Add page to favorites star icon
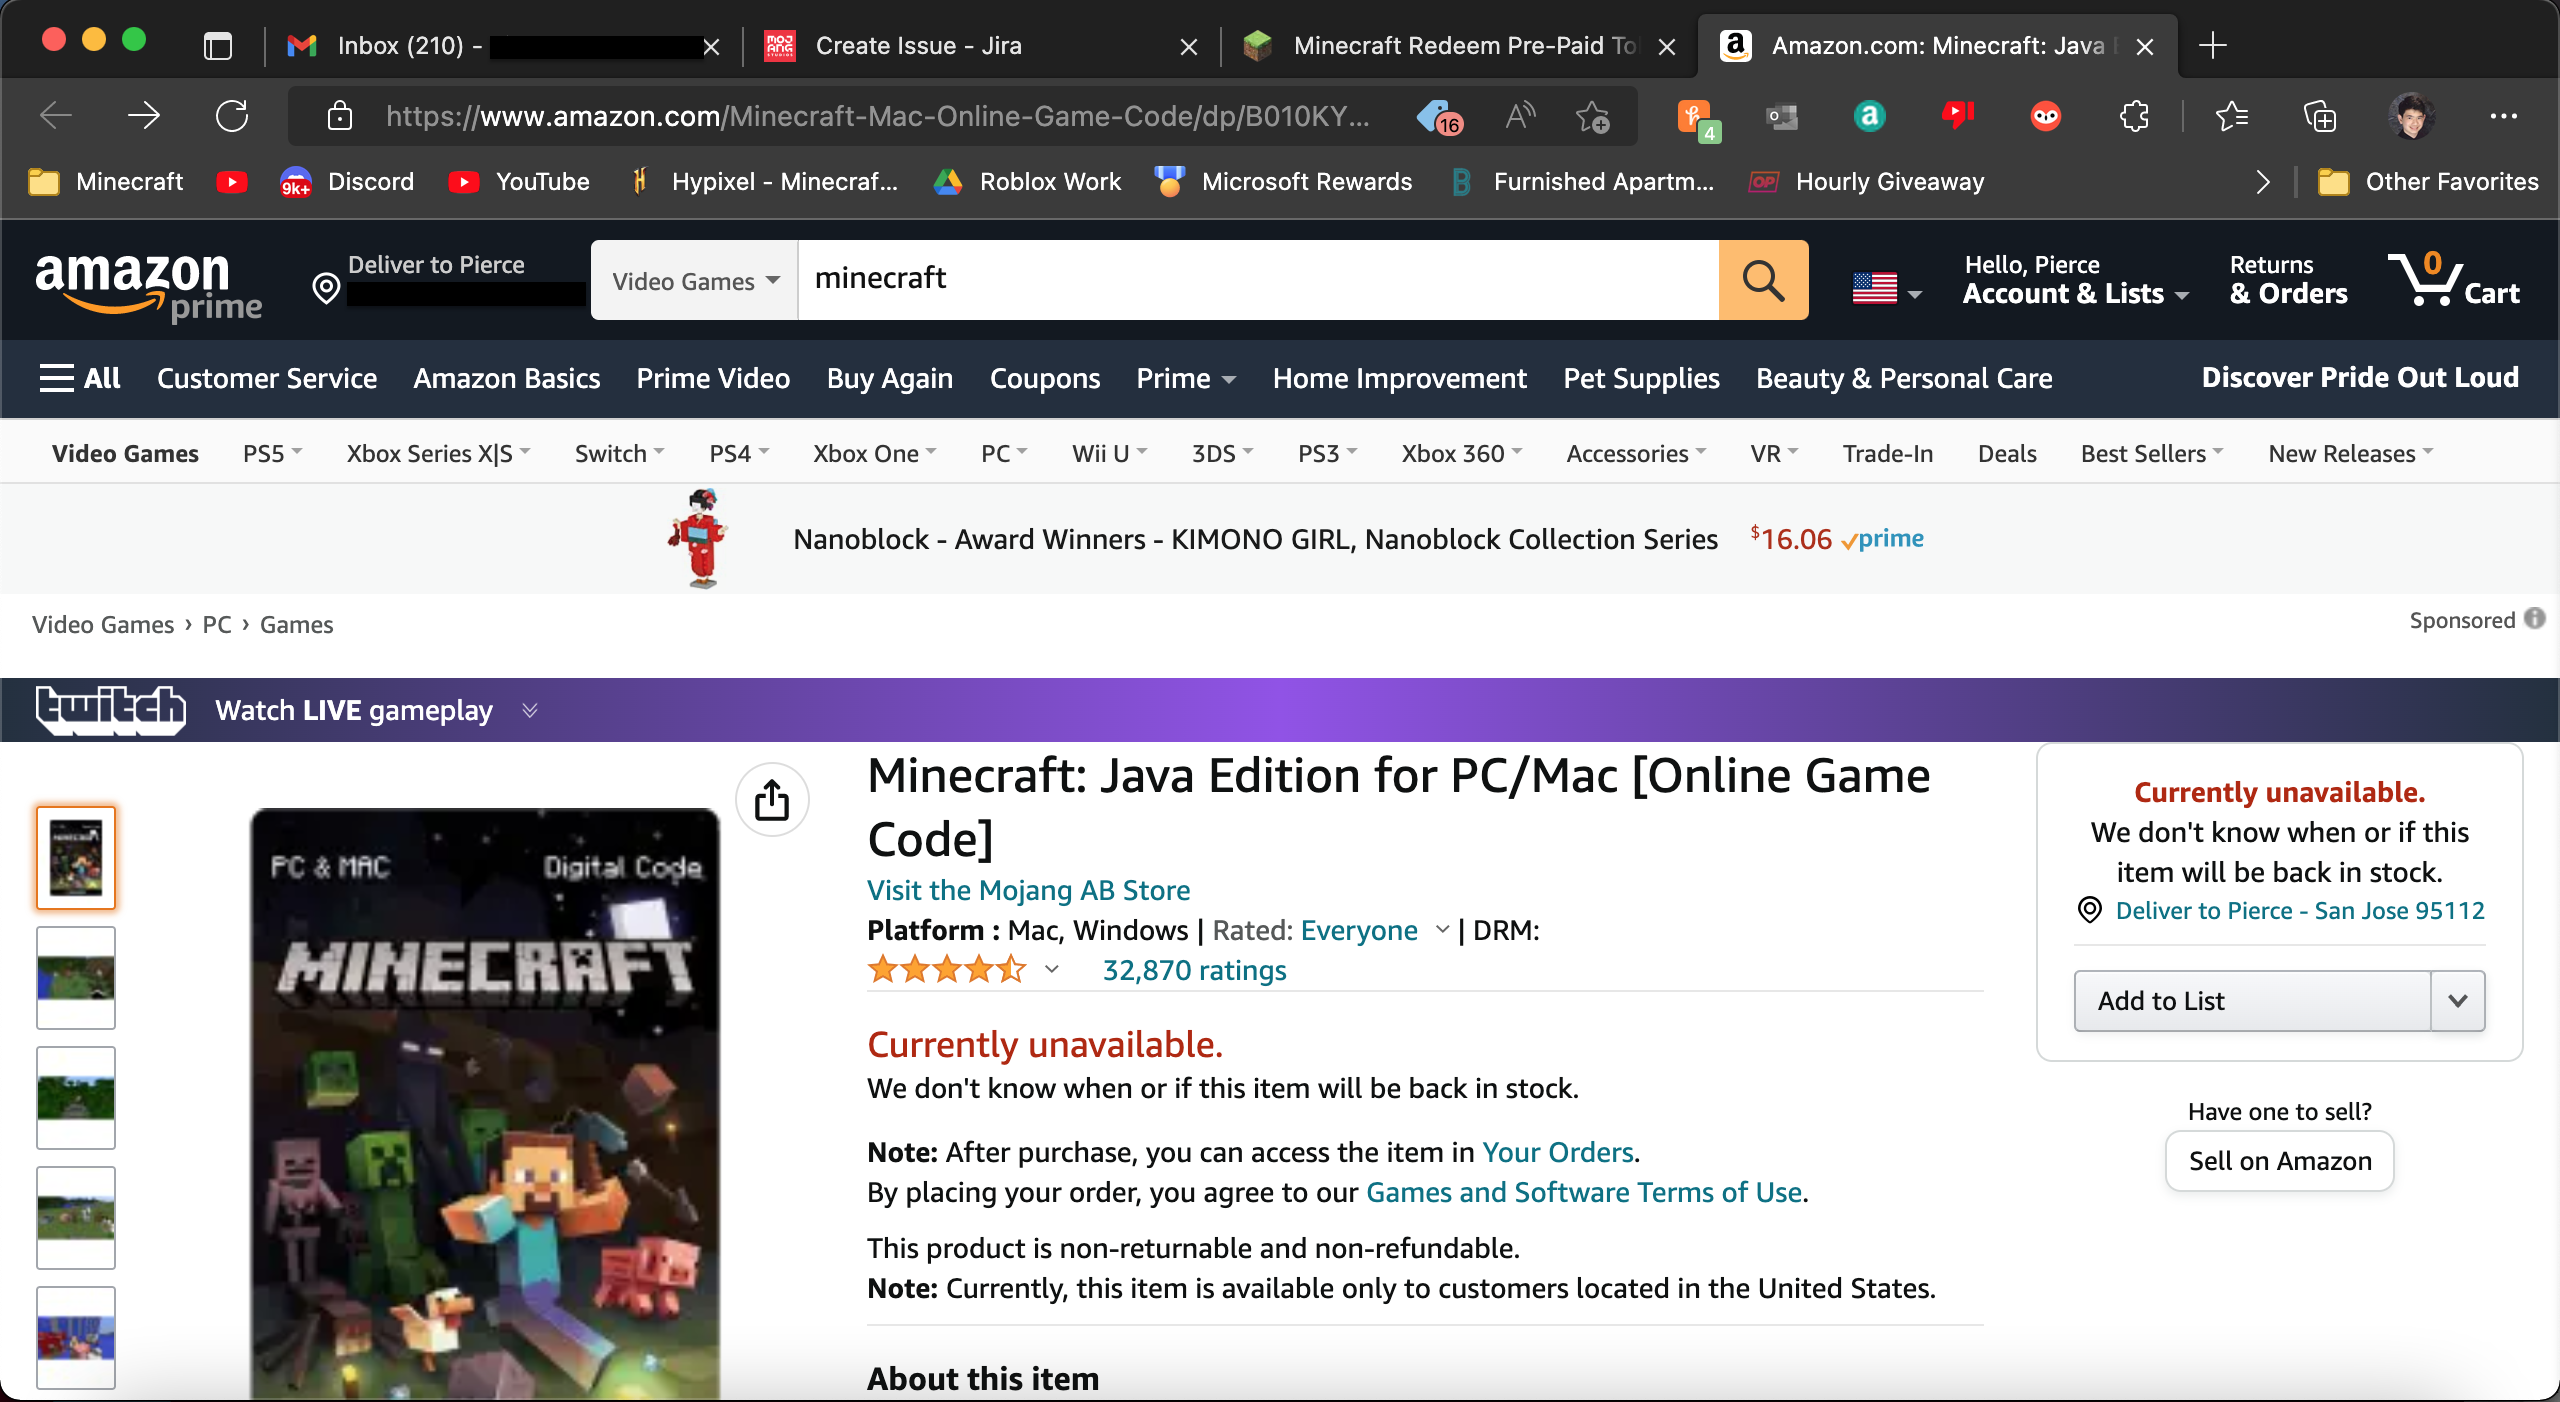This screenshot has width=2560, height=1402. (x=1592, y=117)
